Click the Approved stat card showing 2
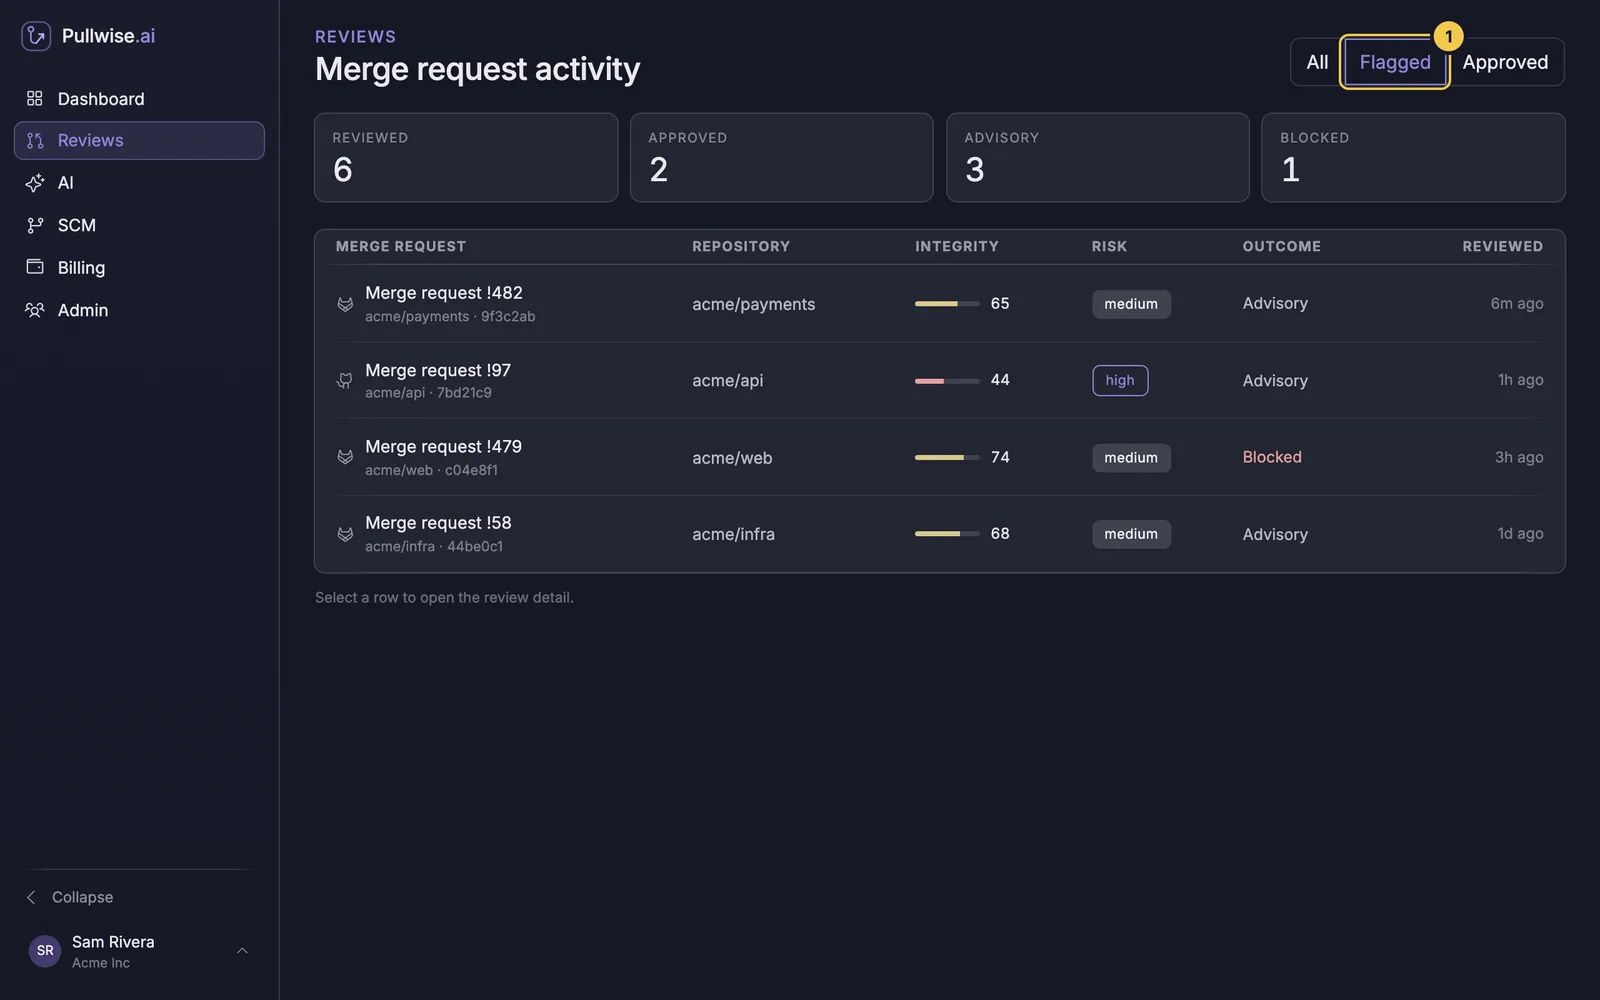 coord(782,158)
